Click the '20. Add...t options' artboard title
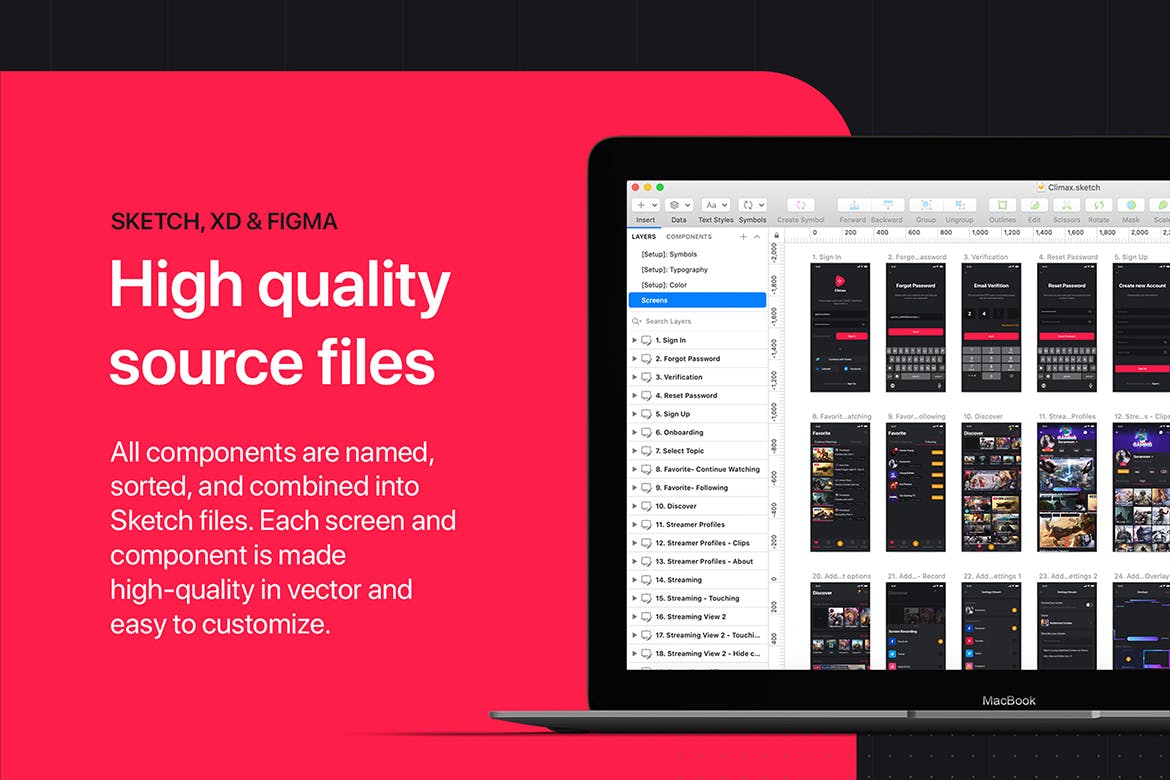1170x780 pixels. coord(841,576)
